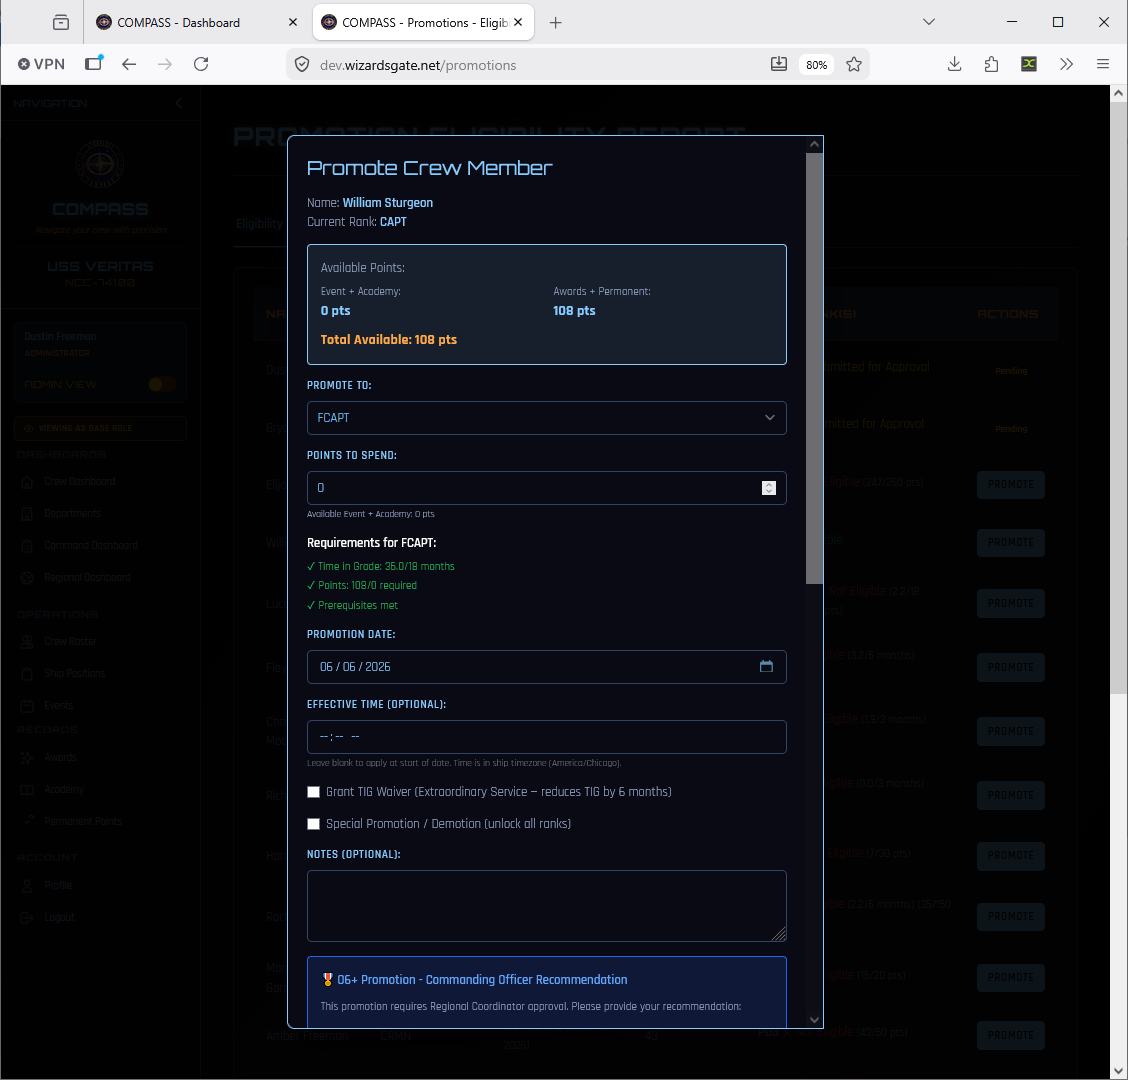This screenshot has height=1080, width=1128.
Task: Open the browser hamburger menu
Action: coord(1103,64)
